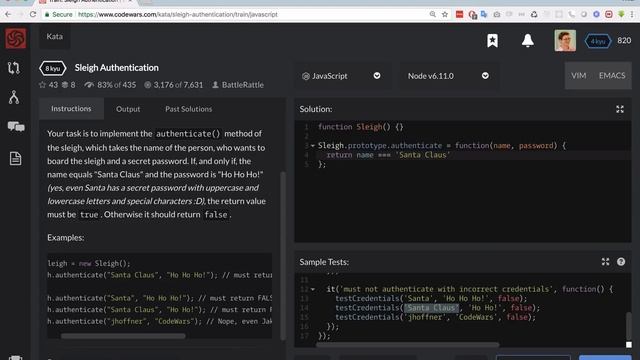Click the green download arrow extension icon
Image resolution: width=640 pixels, height=360 pixels.
click(621, 14)
